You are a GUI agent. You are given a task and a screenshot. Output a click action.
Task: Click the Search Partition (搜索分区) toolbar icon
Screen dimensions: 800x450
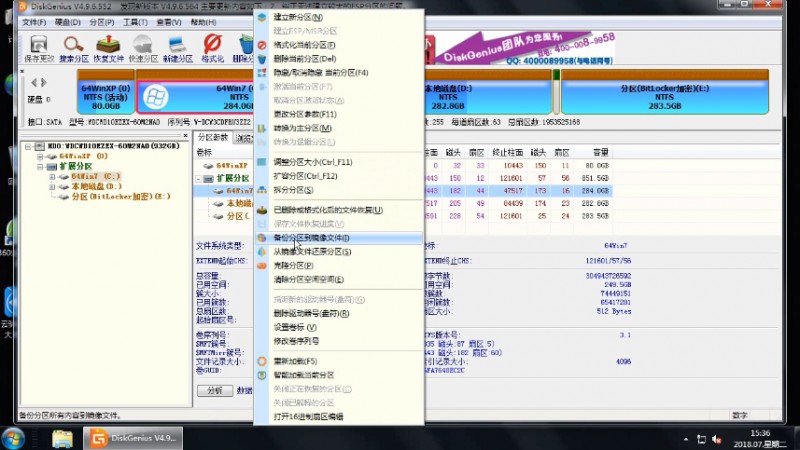click(x=74, y=49)
